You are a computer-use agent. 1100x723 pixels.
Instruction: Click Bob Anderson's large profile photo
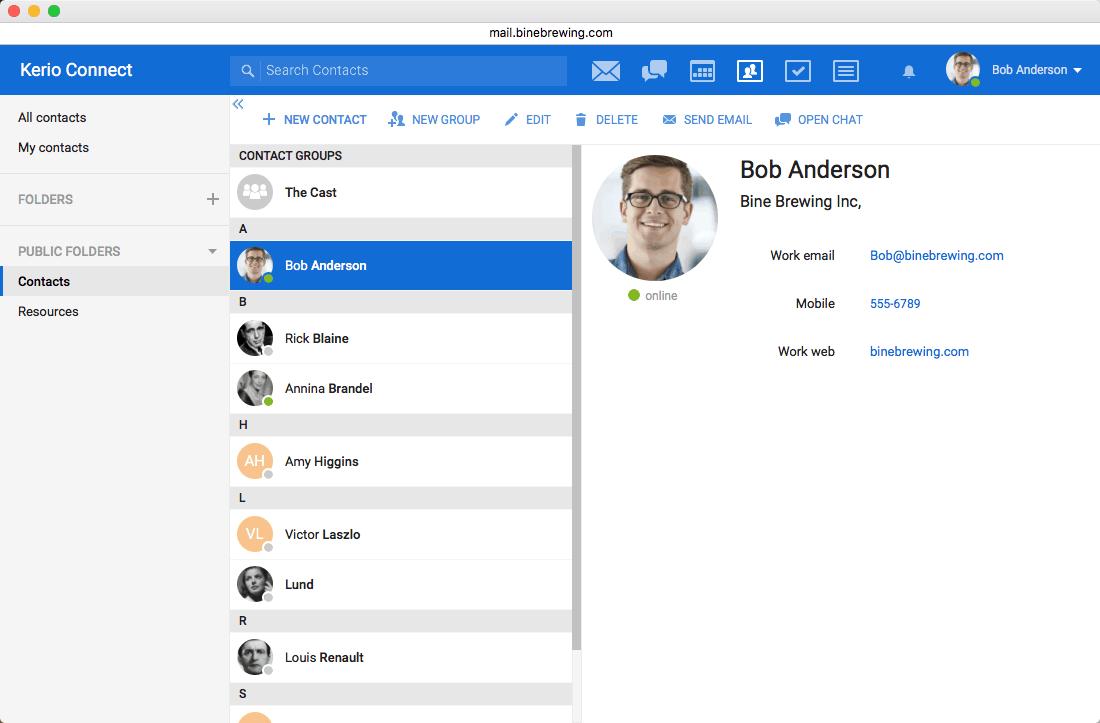tap(655, 218)
